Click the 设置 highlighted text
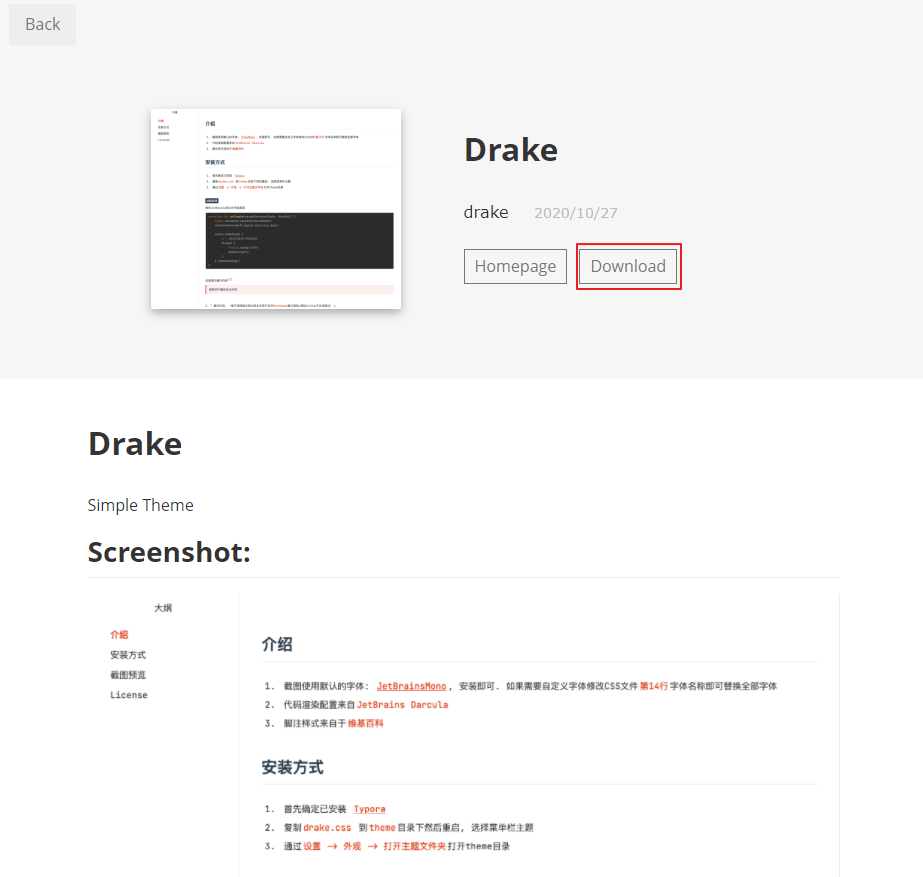Viewport: 923px width, 877px height. pos(312,846)
